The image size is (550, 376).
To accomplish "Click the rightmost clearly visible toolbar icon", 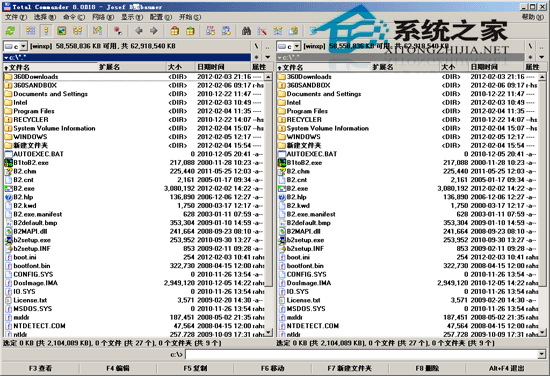I will [x=294, y=31].
